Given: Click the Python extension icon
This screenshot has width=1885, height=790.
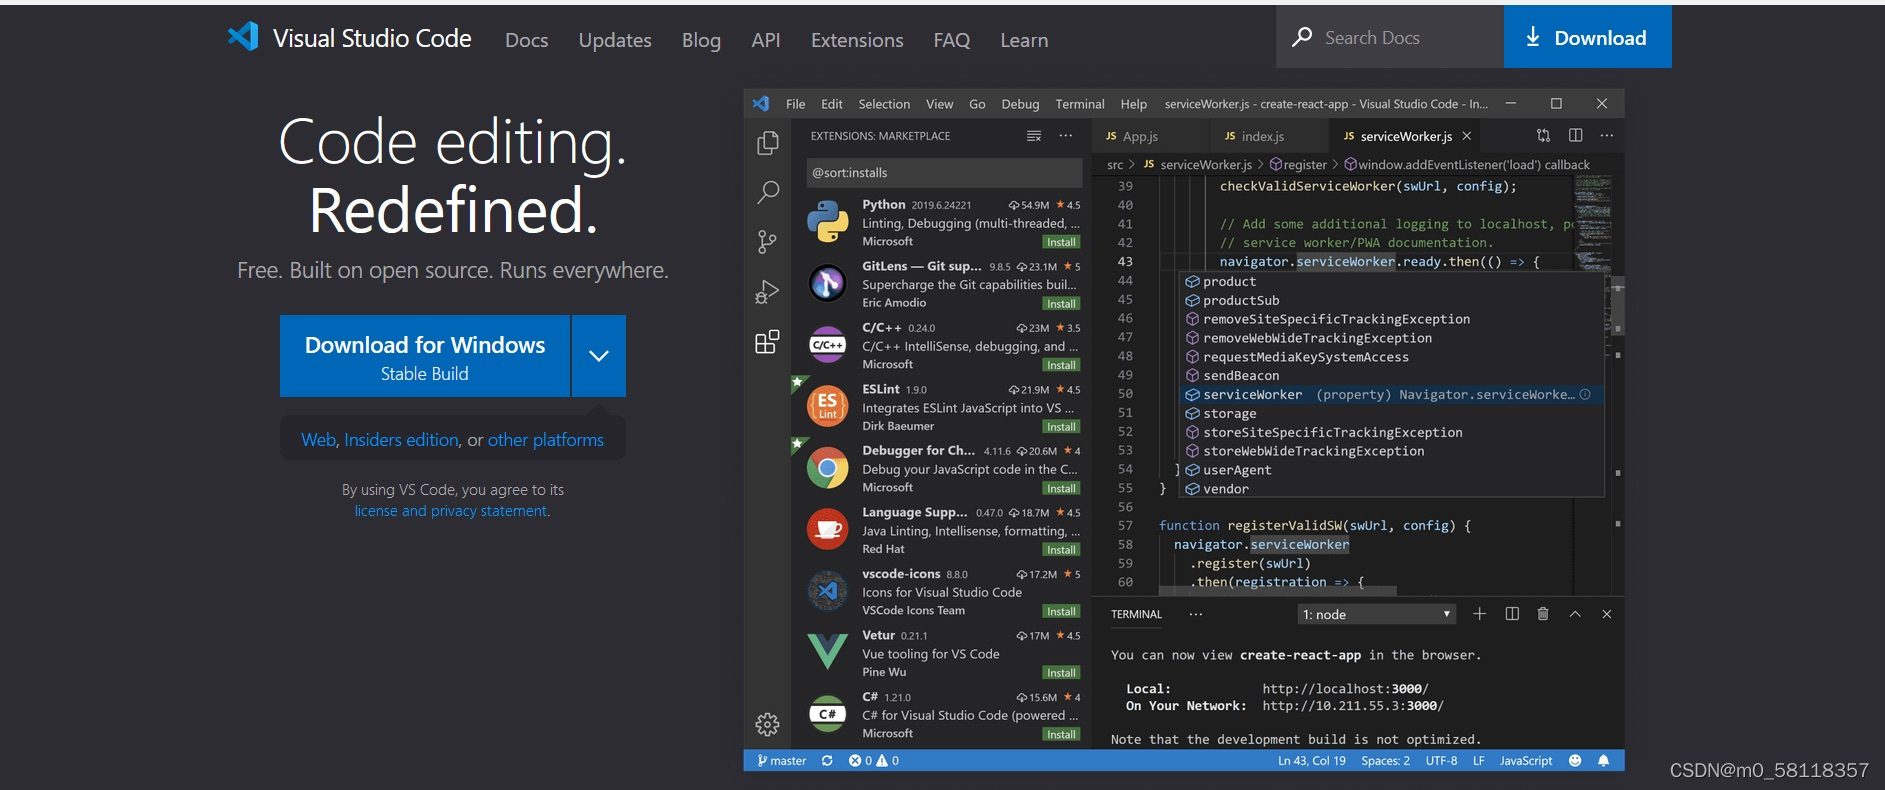Looking at the screenshot, I should click(x=827, y=221).
